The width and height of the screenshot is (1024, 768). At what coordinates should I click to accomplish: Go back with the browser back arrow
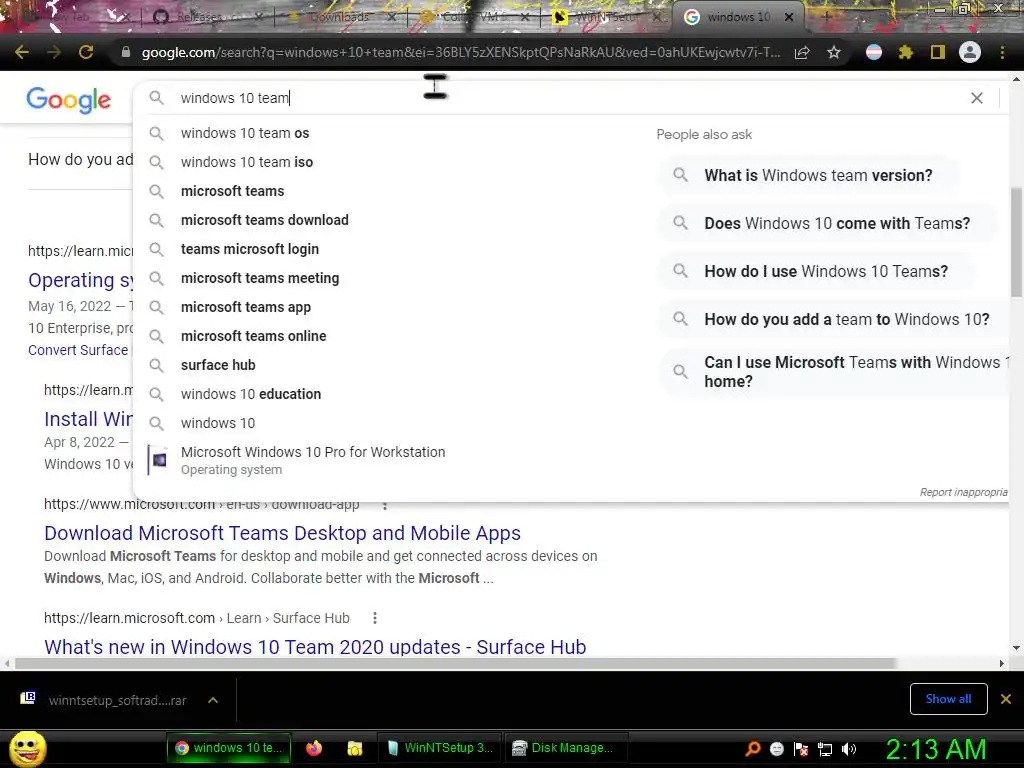pos(22,52)
